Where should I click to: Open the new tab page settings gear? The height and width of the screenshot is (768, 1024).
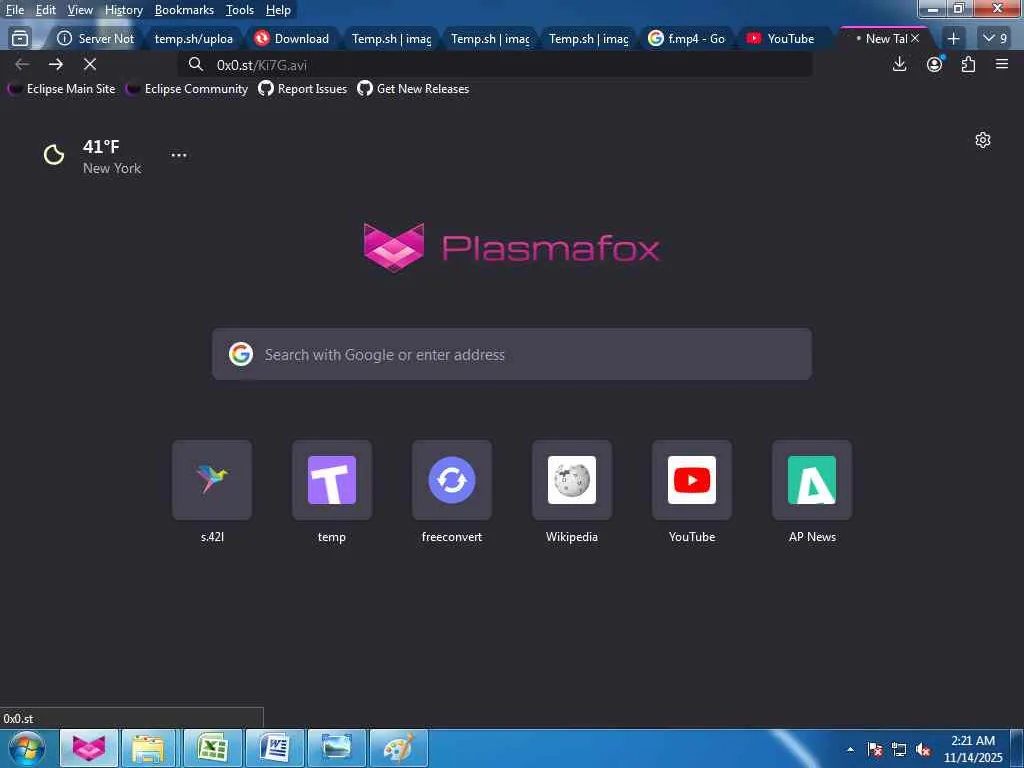point(983,140)
